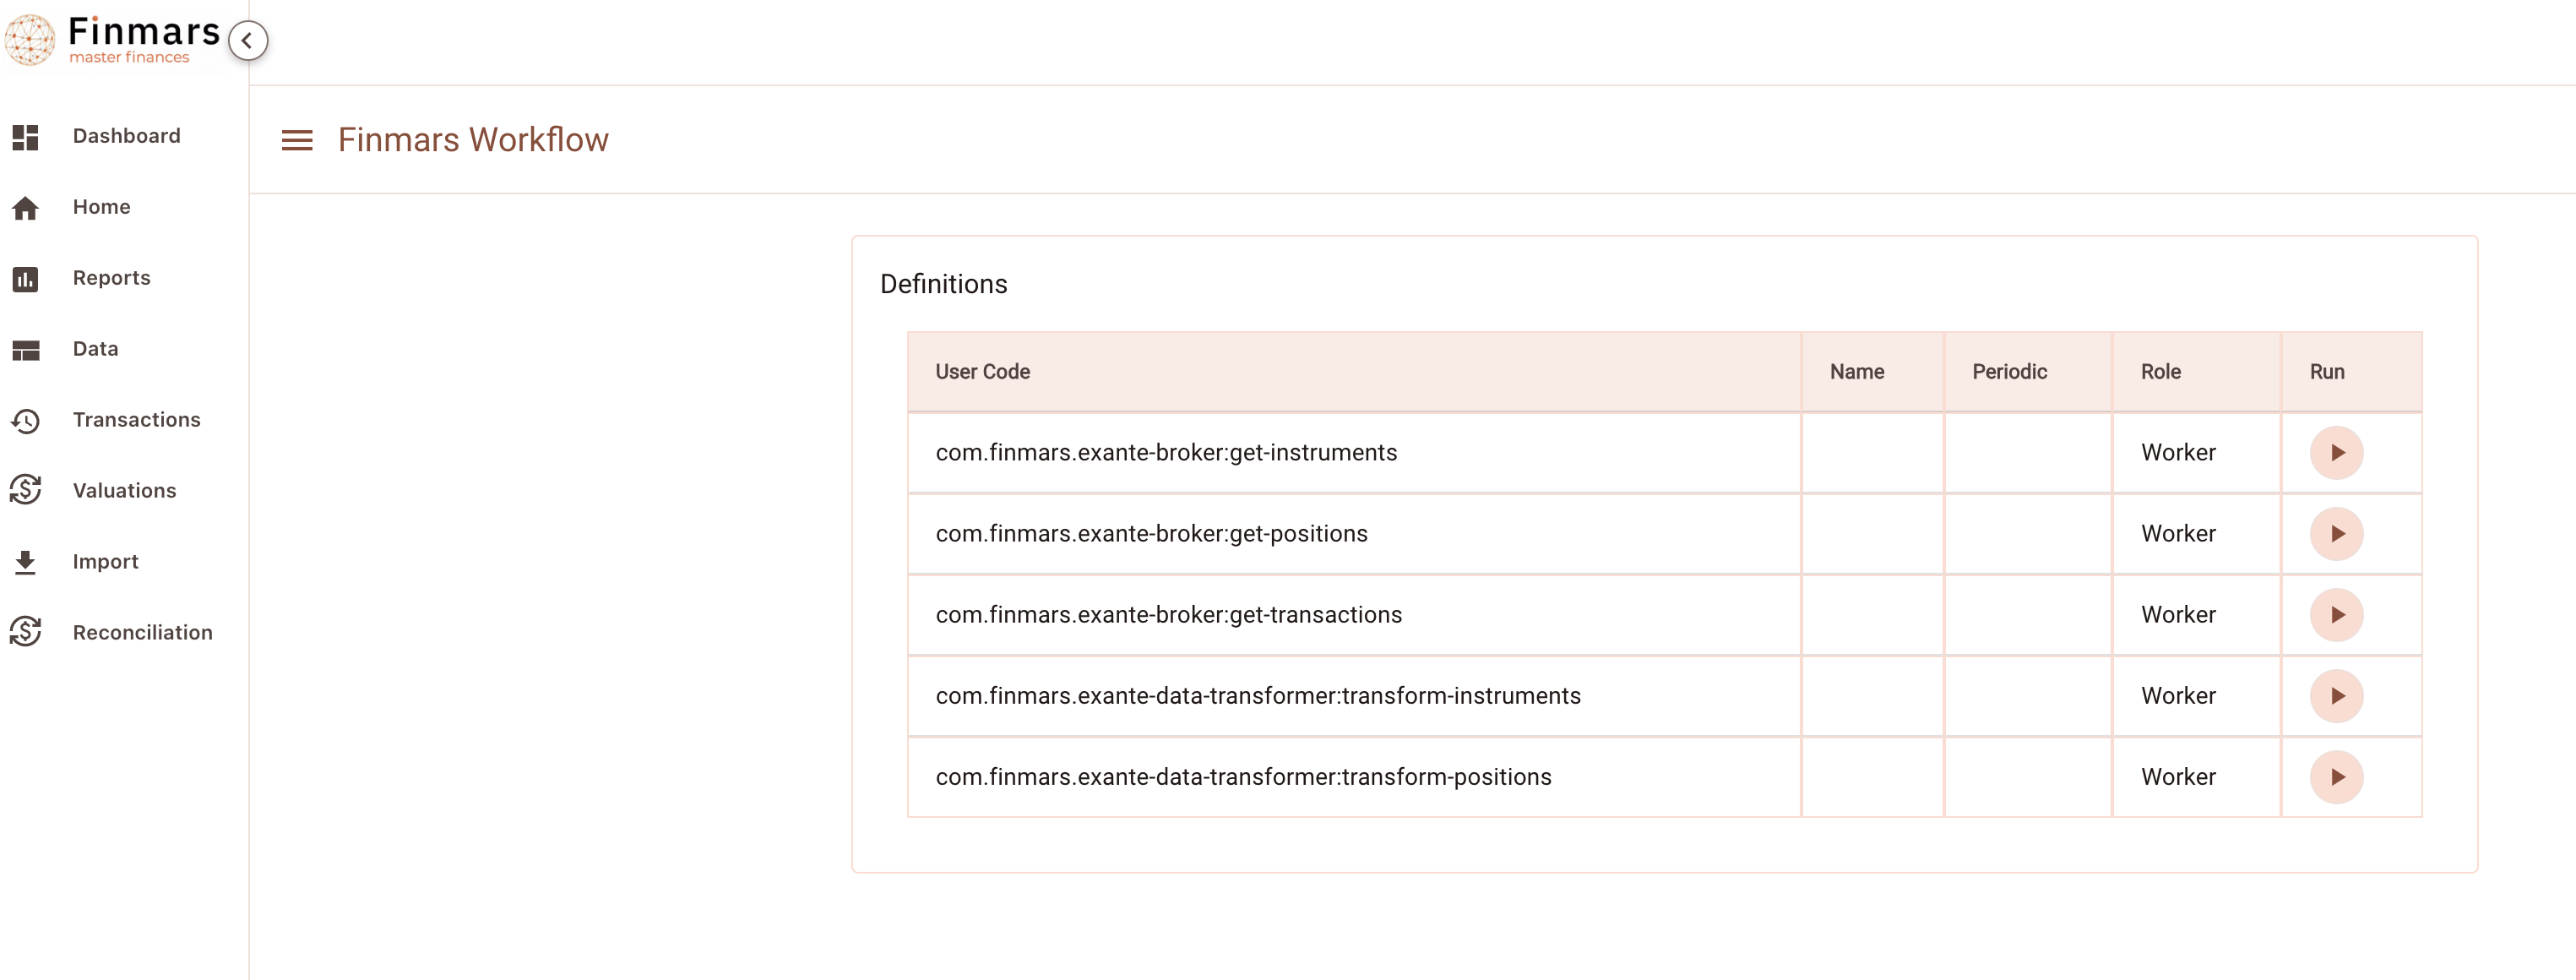This screenshot has height=980, width=2576.
Task: Collapse the sidebar with the chevron button
Action: [x=247, y=41]
